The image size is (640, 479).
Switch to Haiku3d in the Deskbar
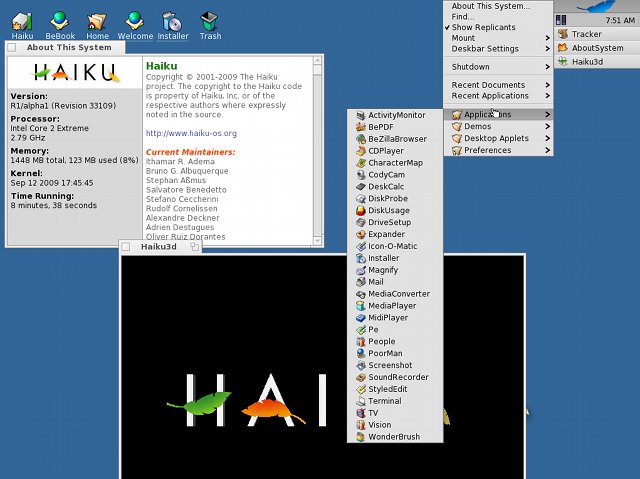pos(597,62)
